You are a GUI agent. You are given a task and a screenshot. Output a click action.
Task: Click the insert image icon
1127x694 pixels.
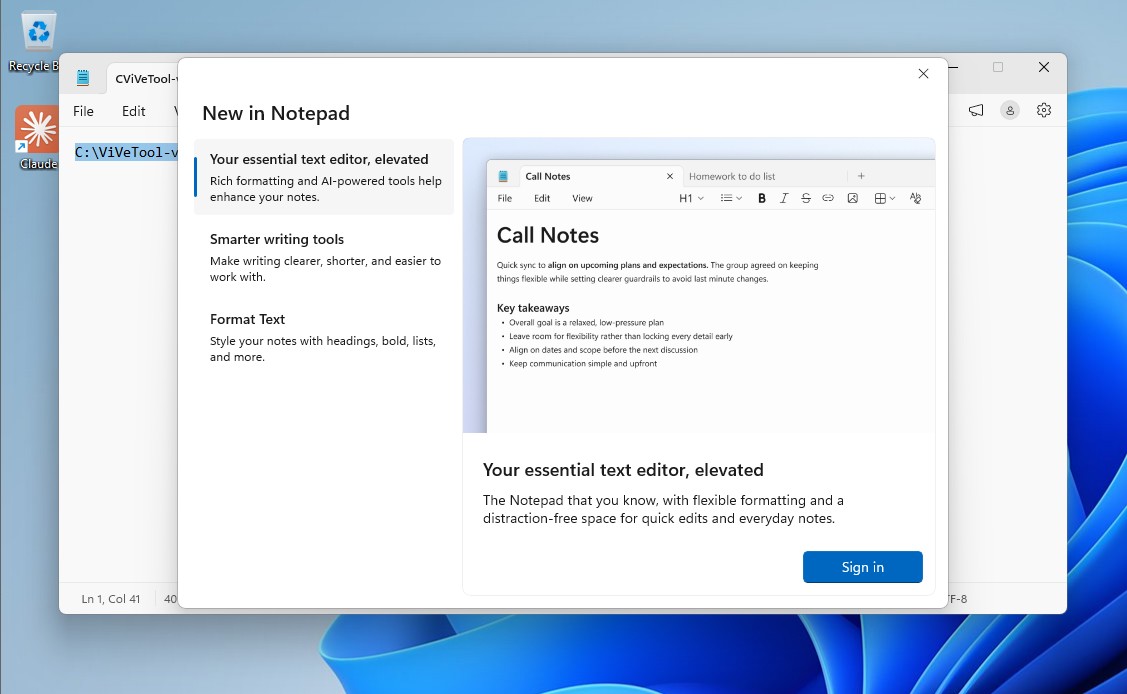click(x=853, y=198)
